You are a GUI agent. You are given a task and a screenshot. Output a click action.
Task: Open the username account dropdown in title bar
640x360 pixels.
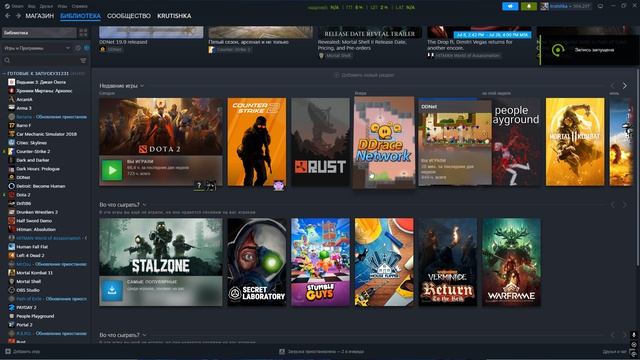pos(570,6)
